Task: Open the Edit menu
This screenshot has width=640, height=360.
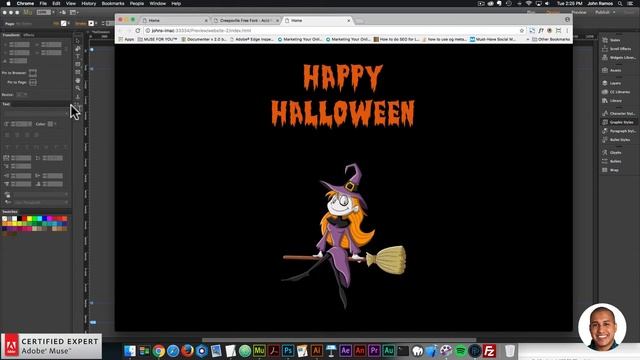Action: (56, 3)
